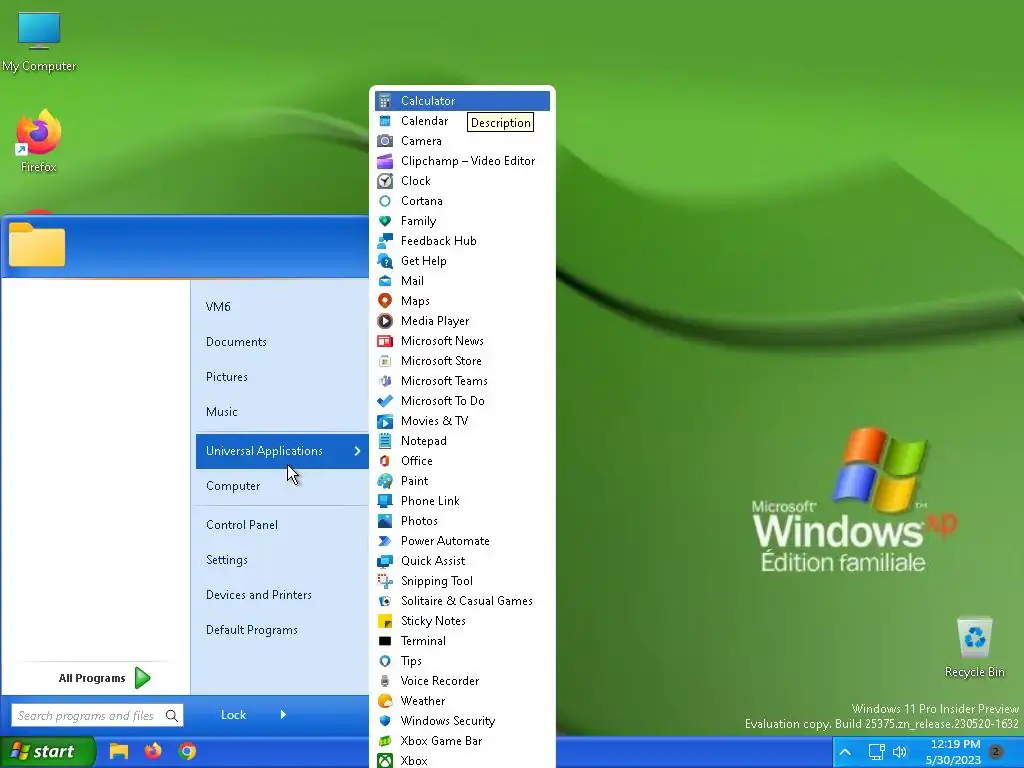Select the Recycle Bin desktop icon

tap(974, 647)
